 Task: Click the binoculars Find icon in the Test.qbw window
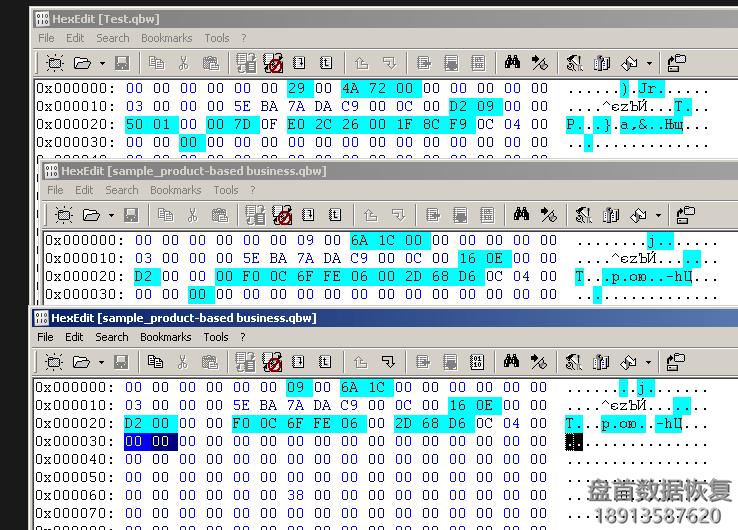pos(512,63)
